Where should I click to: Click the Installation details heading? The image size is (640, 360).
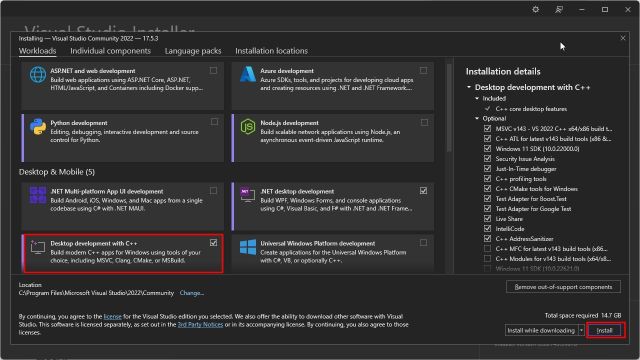[503, 71]
